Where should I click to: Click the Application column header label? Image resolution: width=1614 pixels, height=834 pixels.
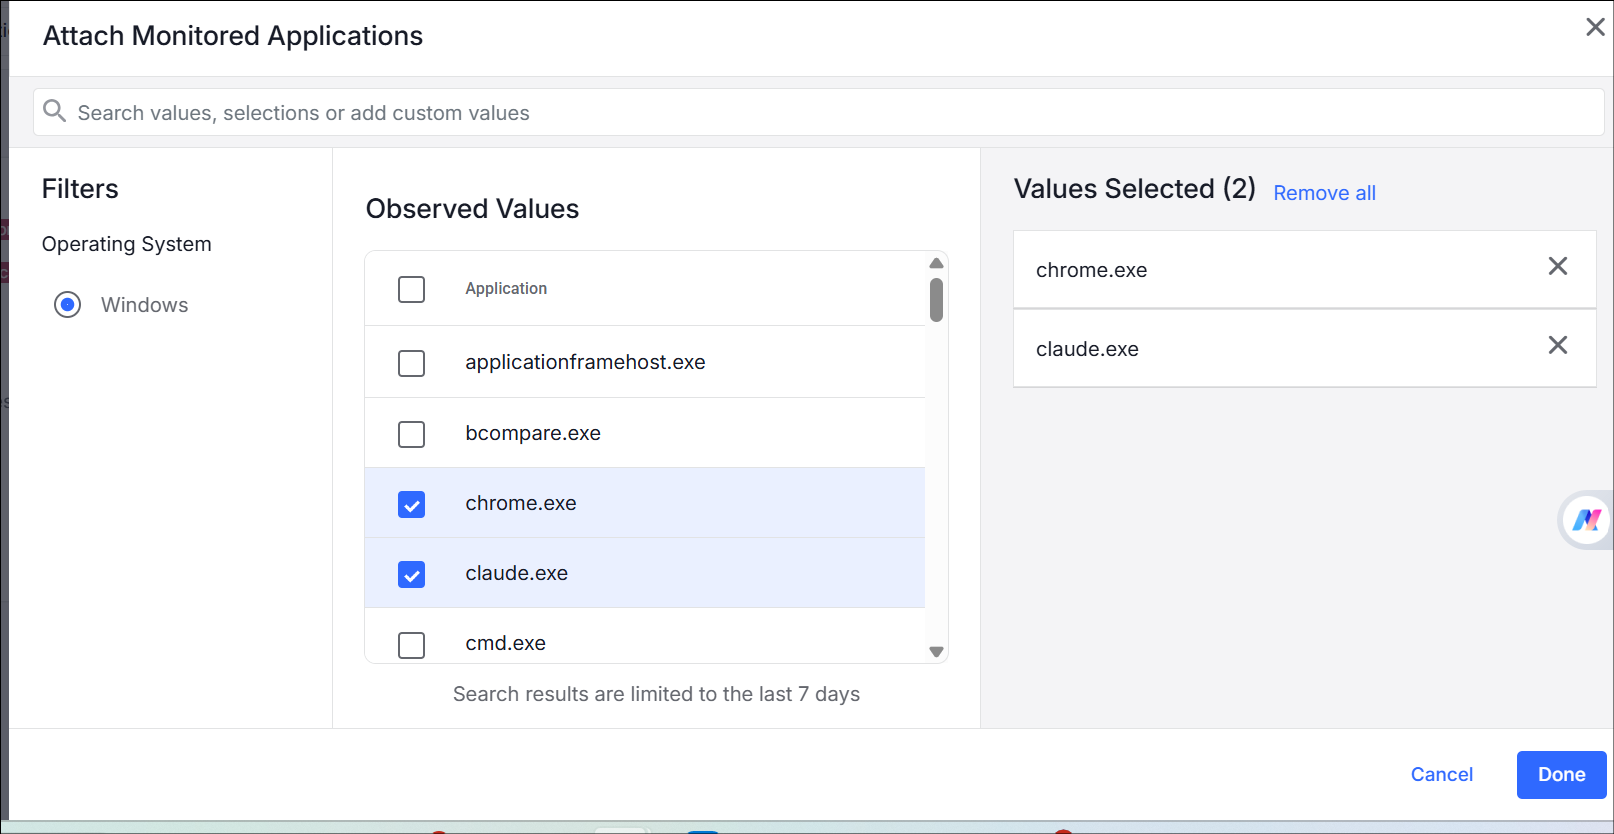(x=506, y=289)
